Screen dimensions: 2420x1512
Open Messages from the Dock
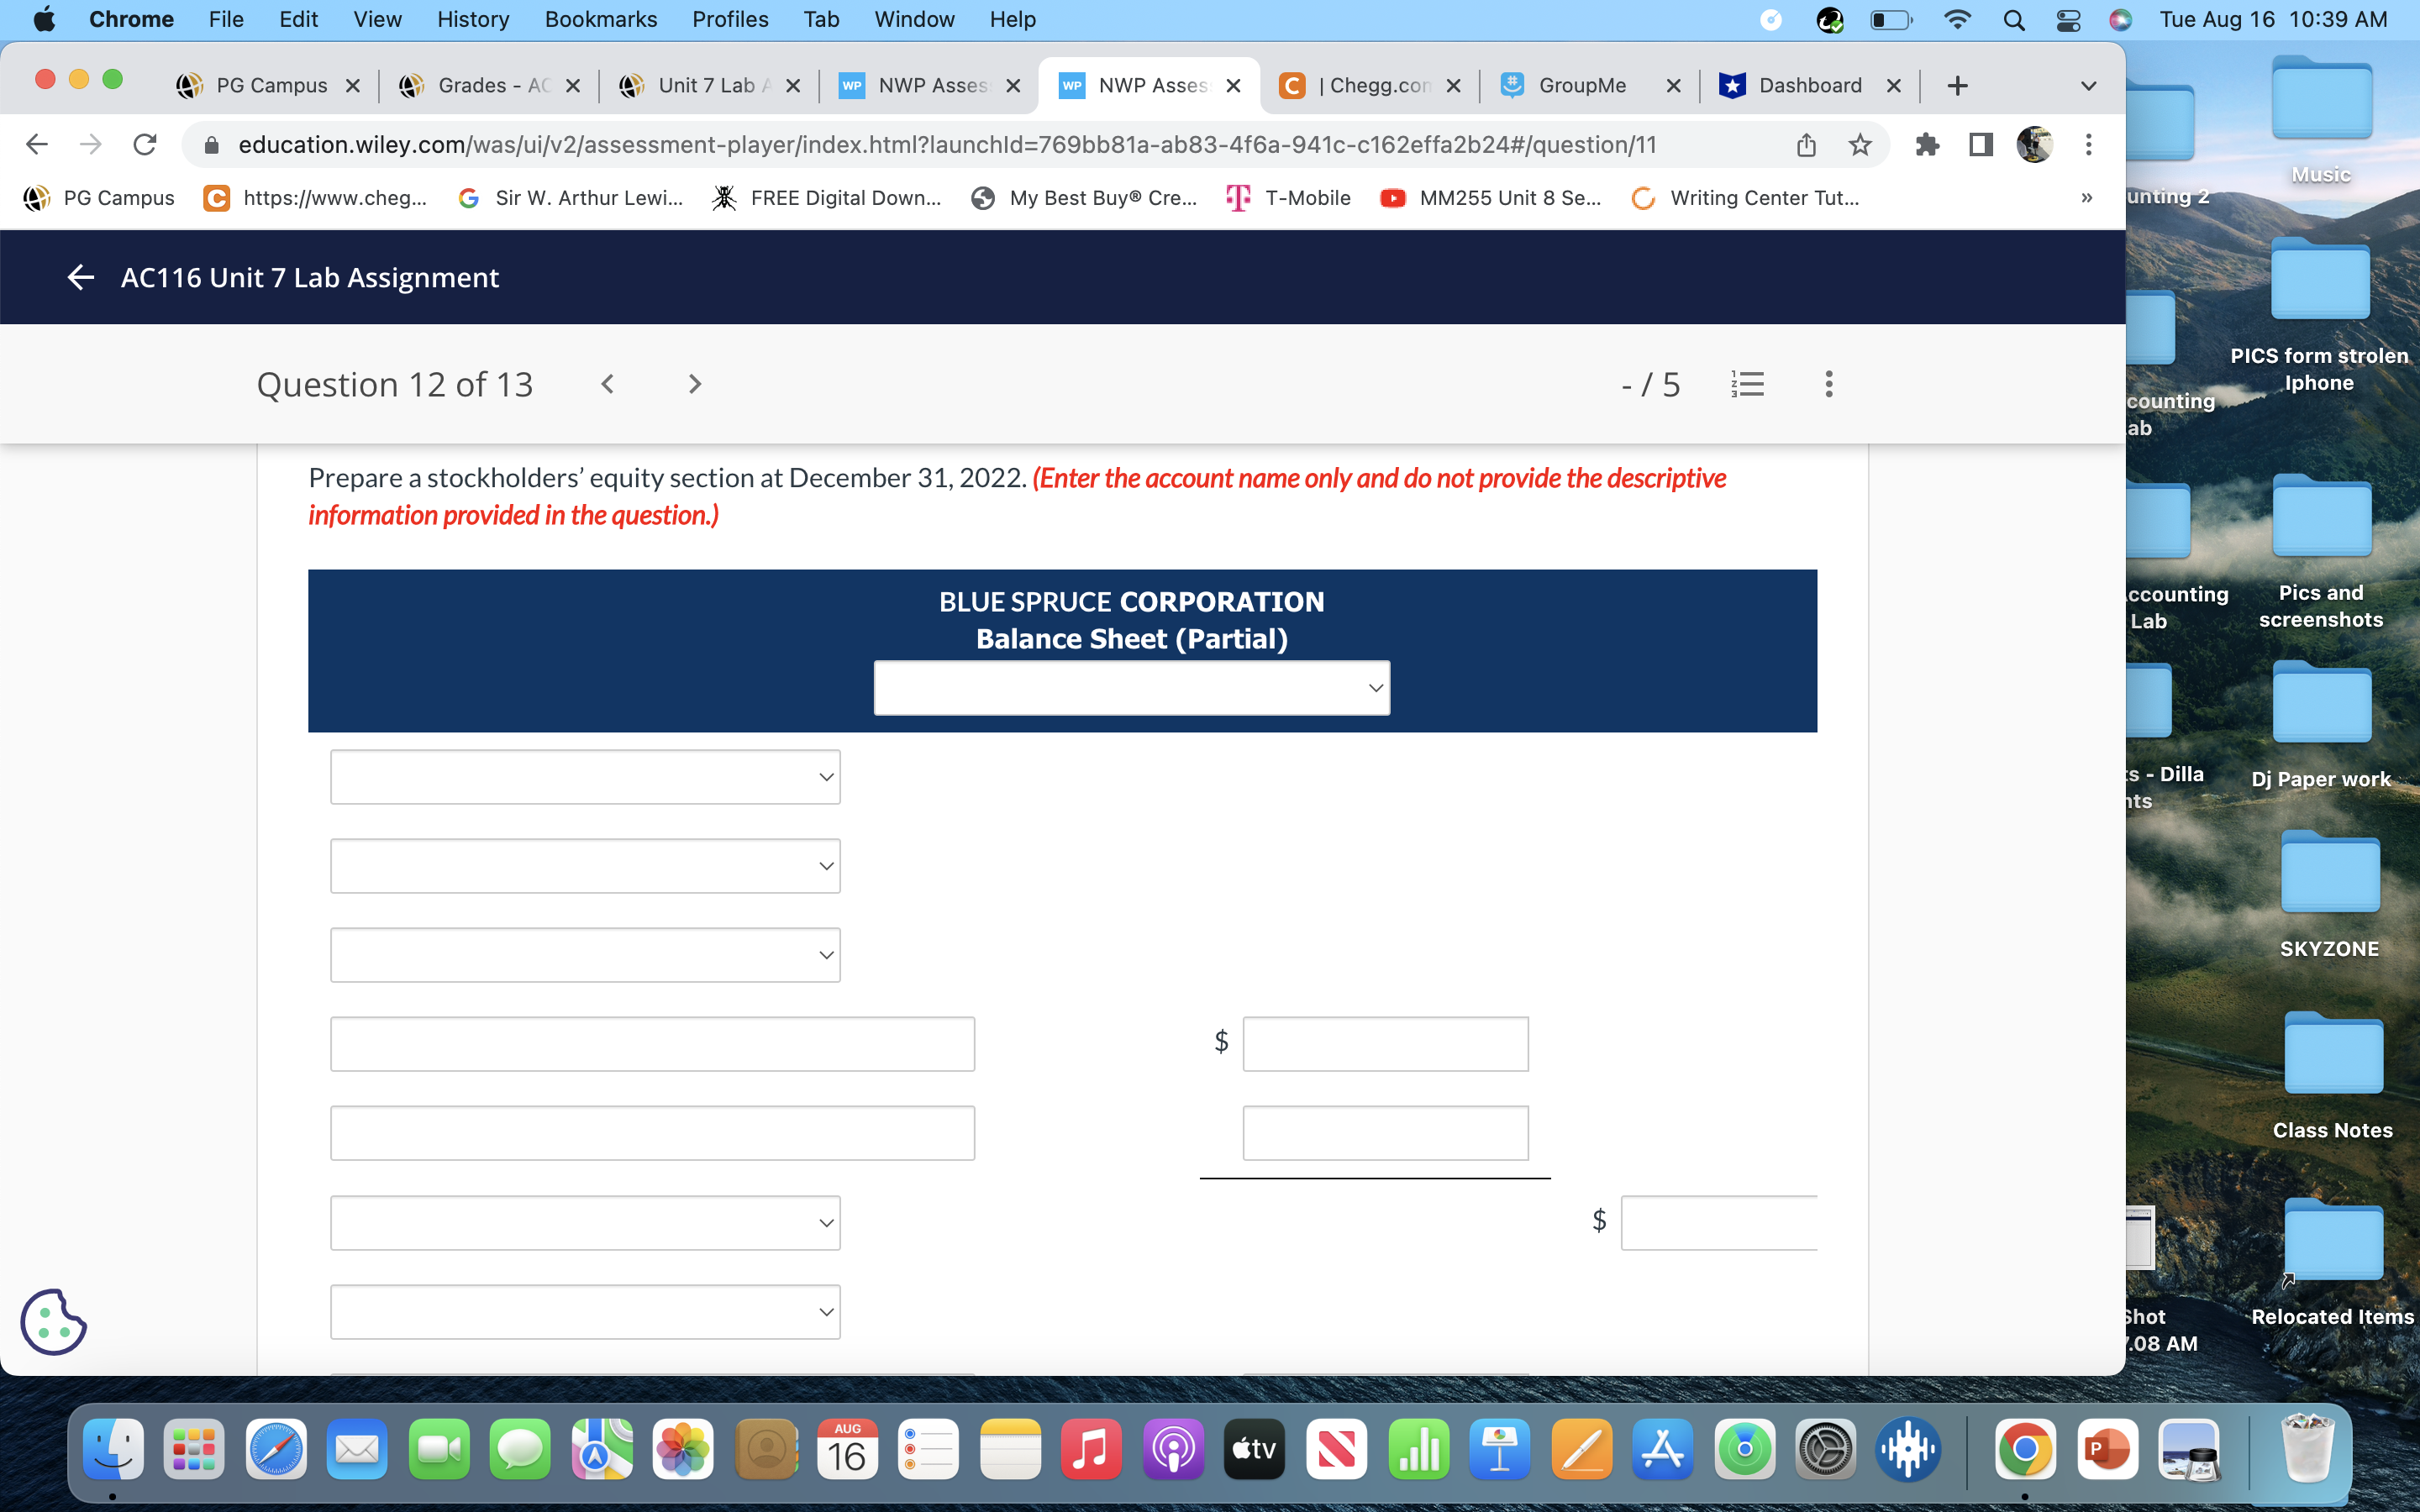point(520,1448)
